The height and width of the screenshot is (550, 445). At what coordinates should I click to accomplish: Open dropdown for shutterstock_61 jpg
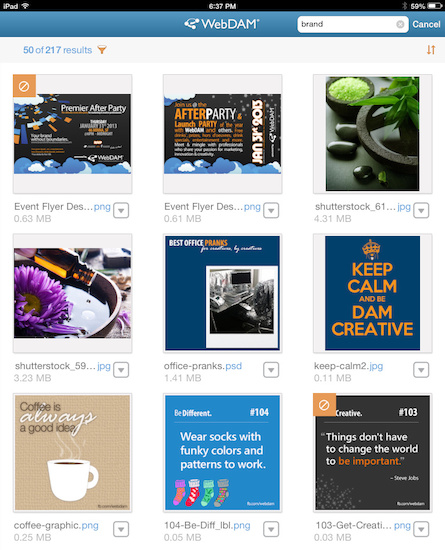click(421, 210)
